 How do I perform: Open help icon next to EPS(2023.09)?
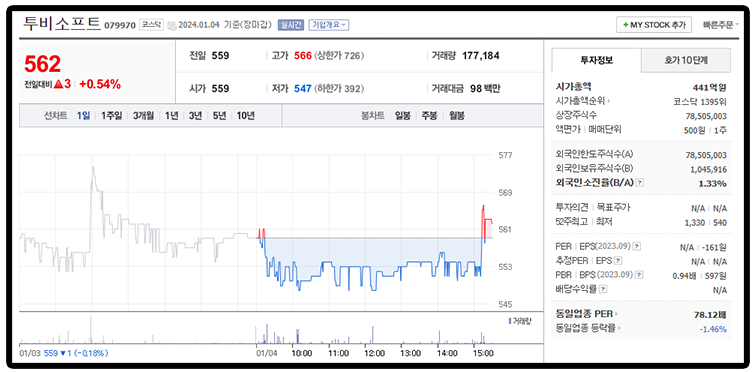click(x=637, y=246)
